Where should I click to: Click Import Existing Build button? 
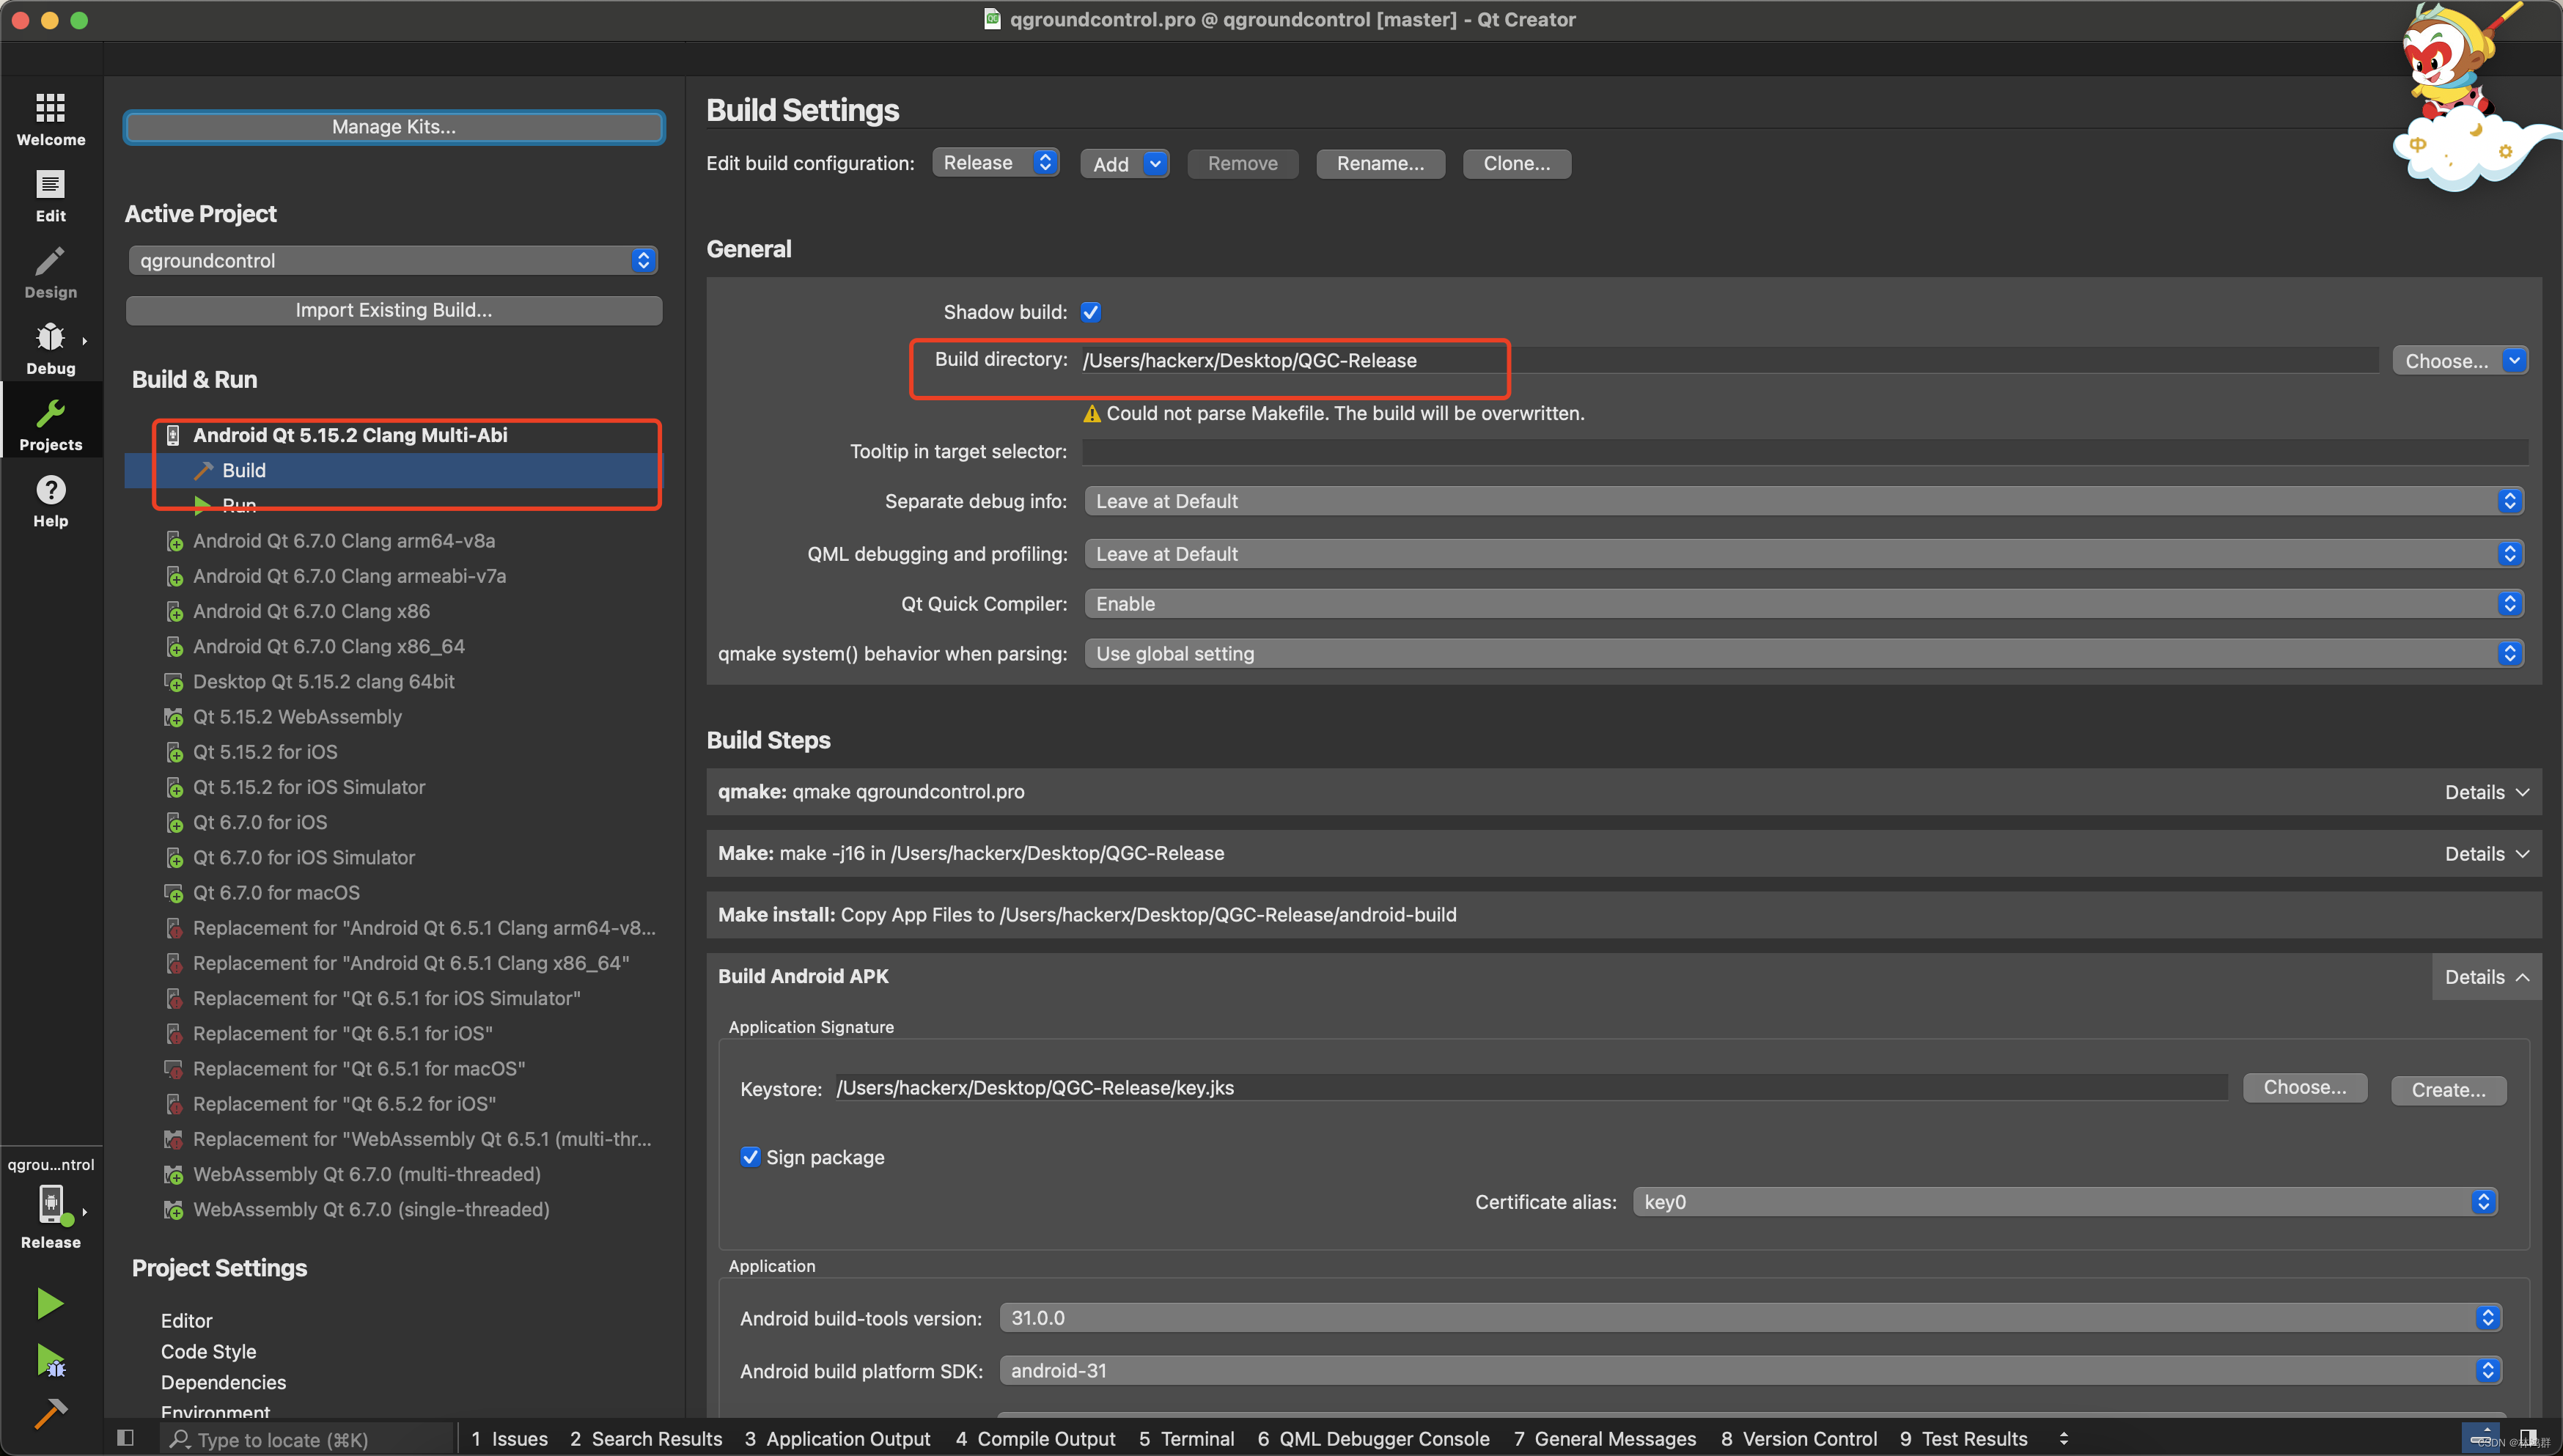coord(393,310)
